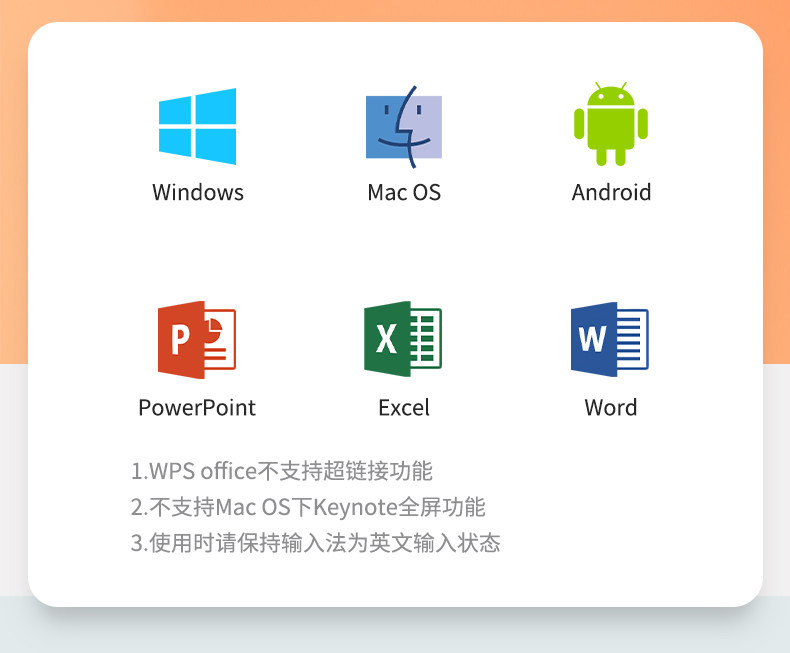This screenshot has width=790, height=653.
Task: Click the green Excel icon
Action: tap(403, 339)
